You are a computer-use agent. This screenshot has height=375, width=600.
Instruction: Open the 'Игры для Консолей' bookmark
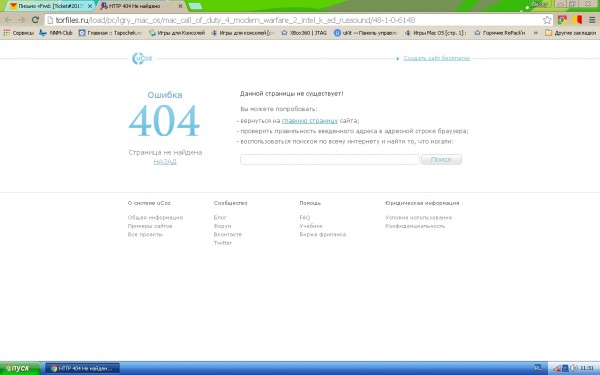[x=177, y=33]
